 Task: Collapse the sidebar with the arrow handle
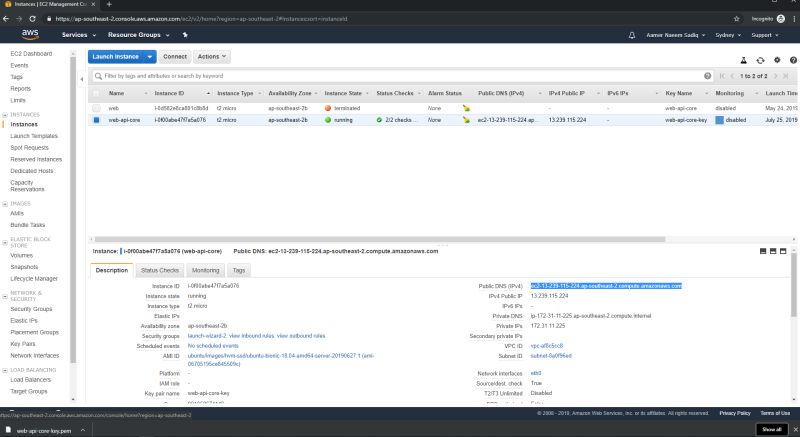pos(82,79)
